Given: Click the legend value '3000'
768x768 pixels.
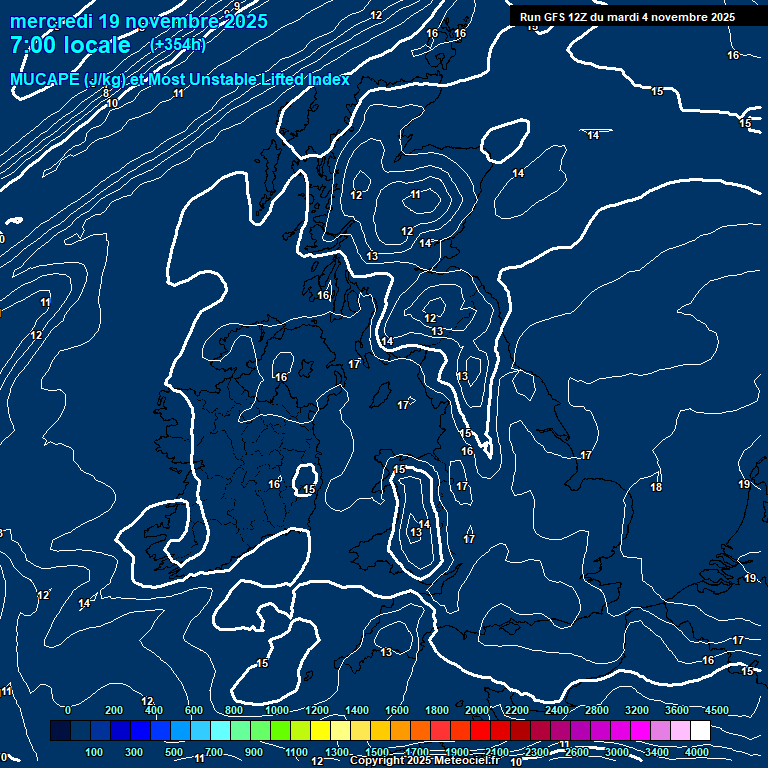Looking at the screenshot, I should pyautogui.click(x=617, y=752).
